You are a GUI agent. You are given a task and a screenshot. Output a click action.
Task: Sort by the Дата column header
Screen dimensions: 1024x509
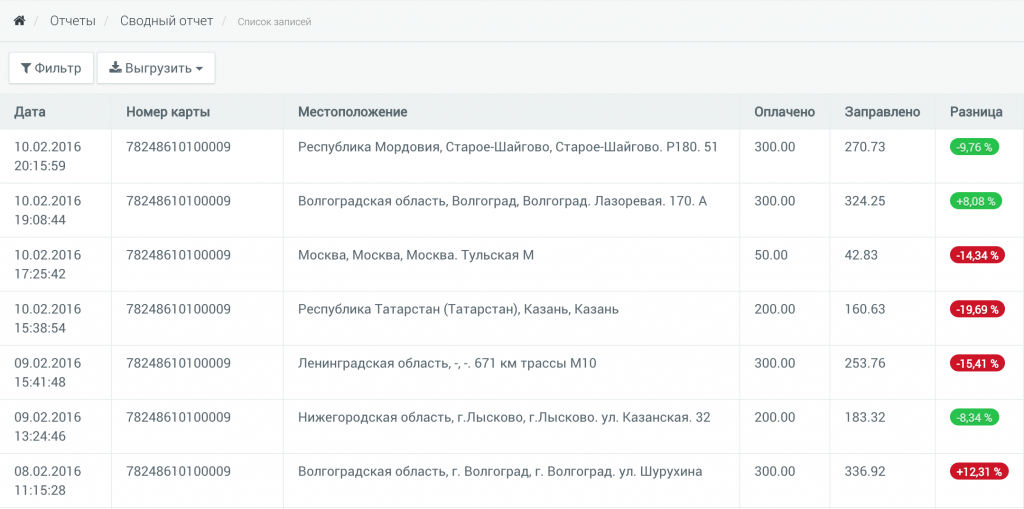(x=30, y=112)
